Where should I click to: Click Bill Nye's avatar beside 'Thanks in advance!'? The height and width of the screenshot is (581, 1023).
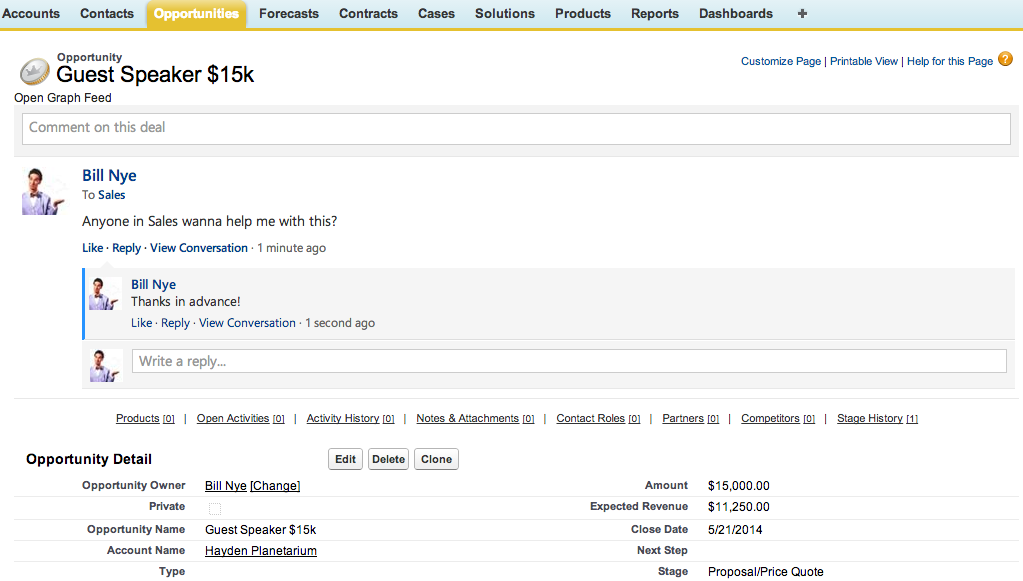coord(105,293)
